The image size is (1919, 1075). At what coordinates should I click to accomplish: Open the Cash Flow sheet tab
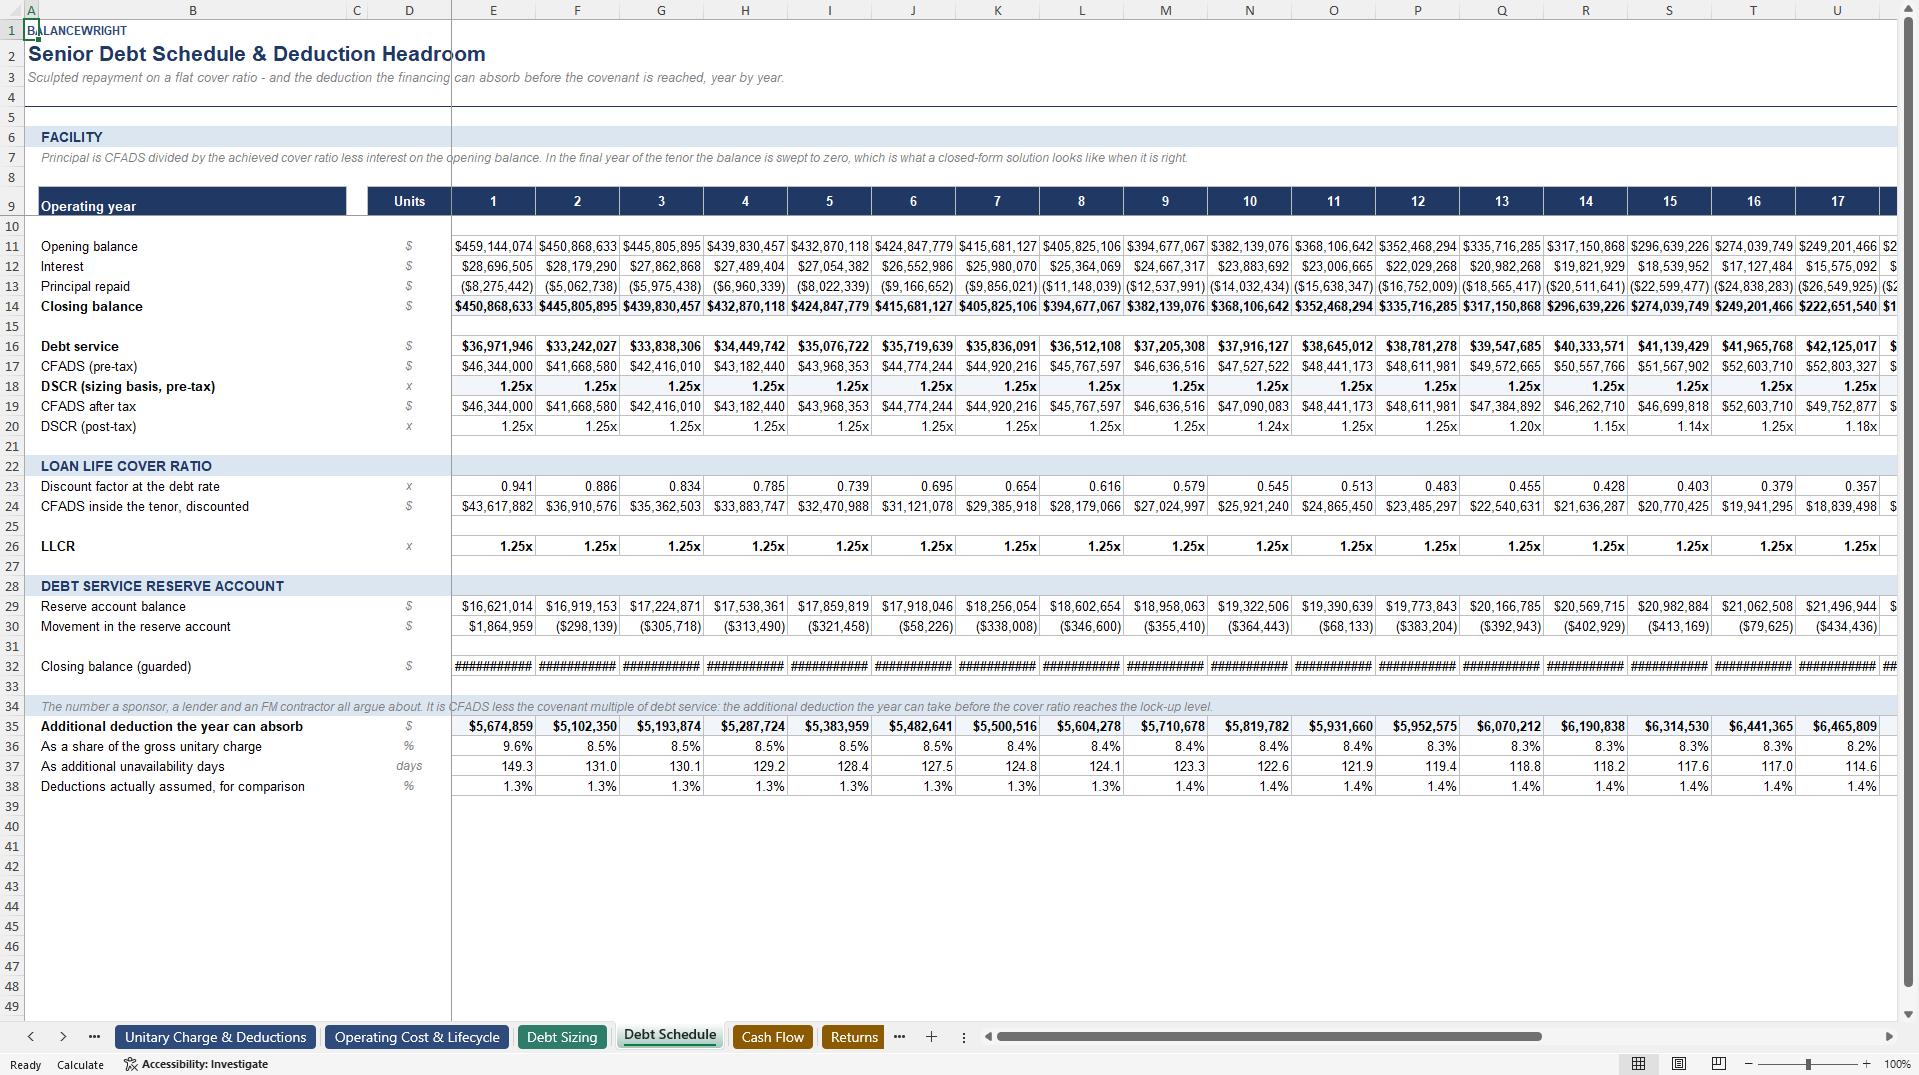pyautogui.click(x=772, y=1037)
